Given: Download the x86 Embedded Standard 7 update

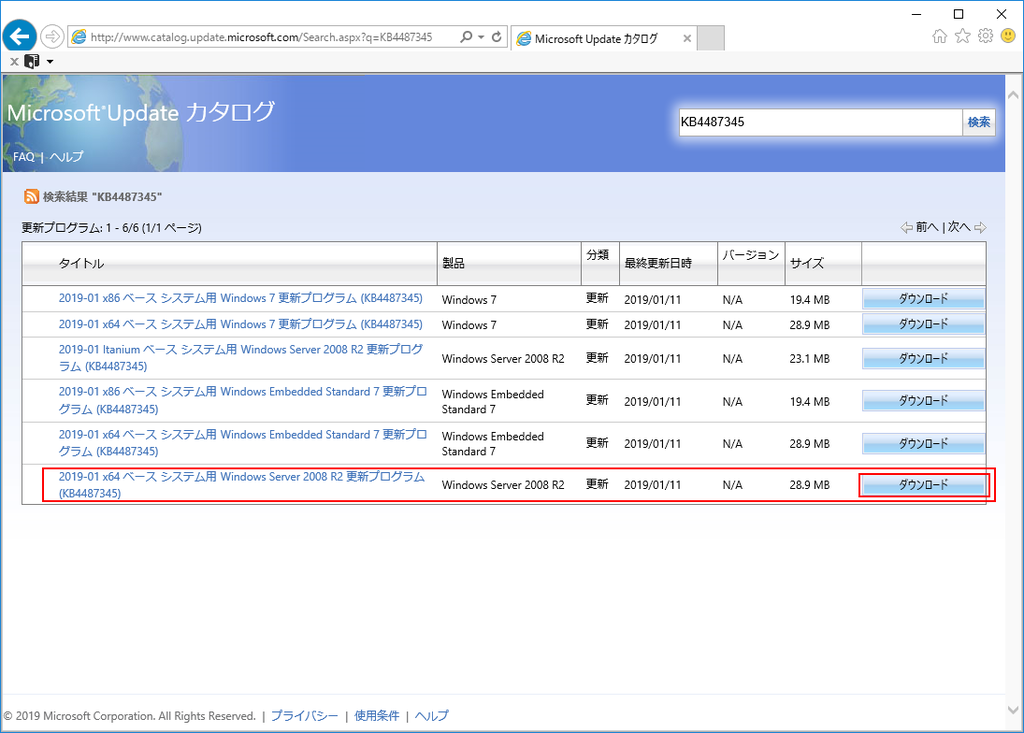Looking at the screenshot, I should (x=923, y=400).
